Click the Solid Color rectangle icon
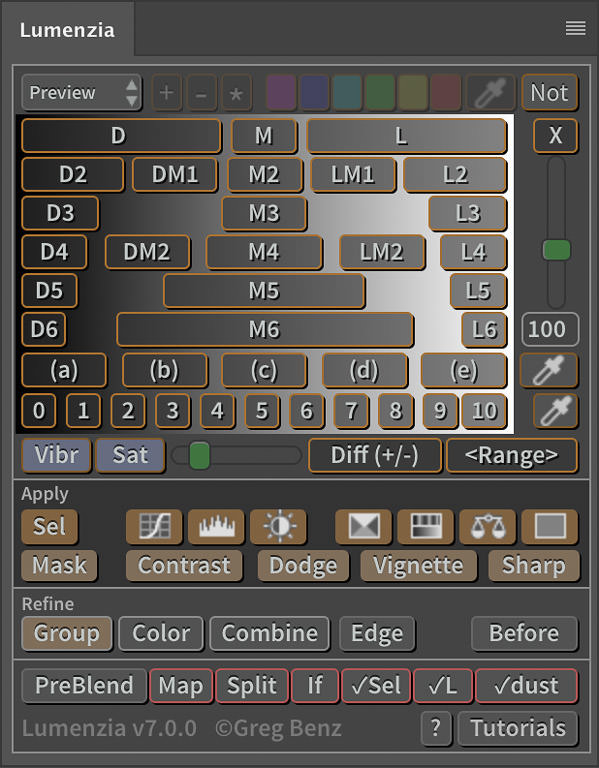This screenshot has width=599, height=768. click(x=550, y=527)
